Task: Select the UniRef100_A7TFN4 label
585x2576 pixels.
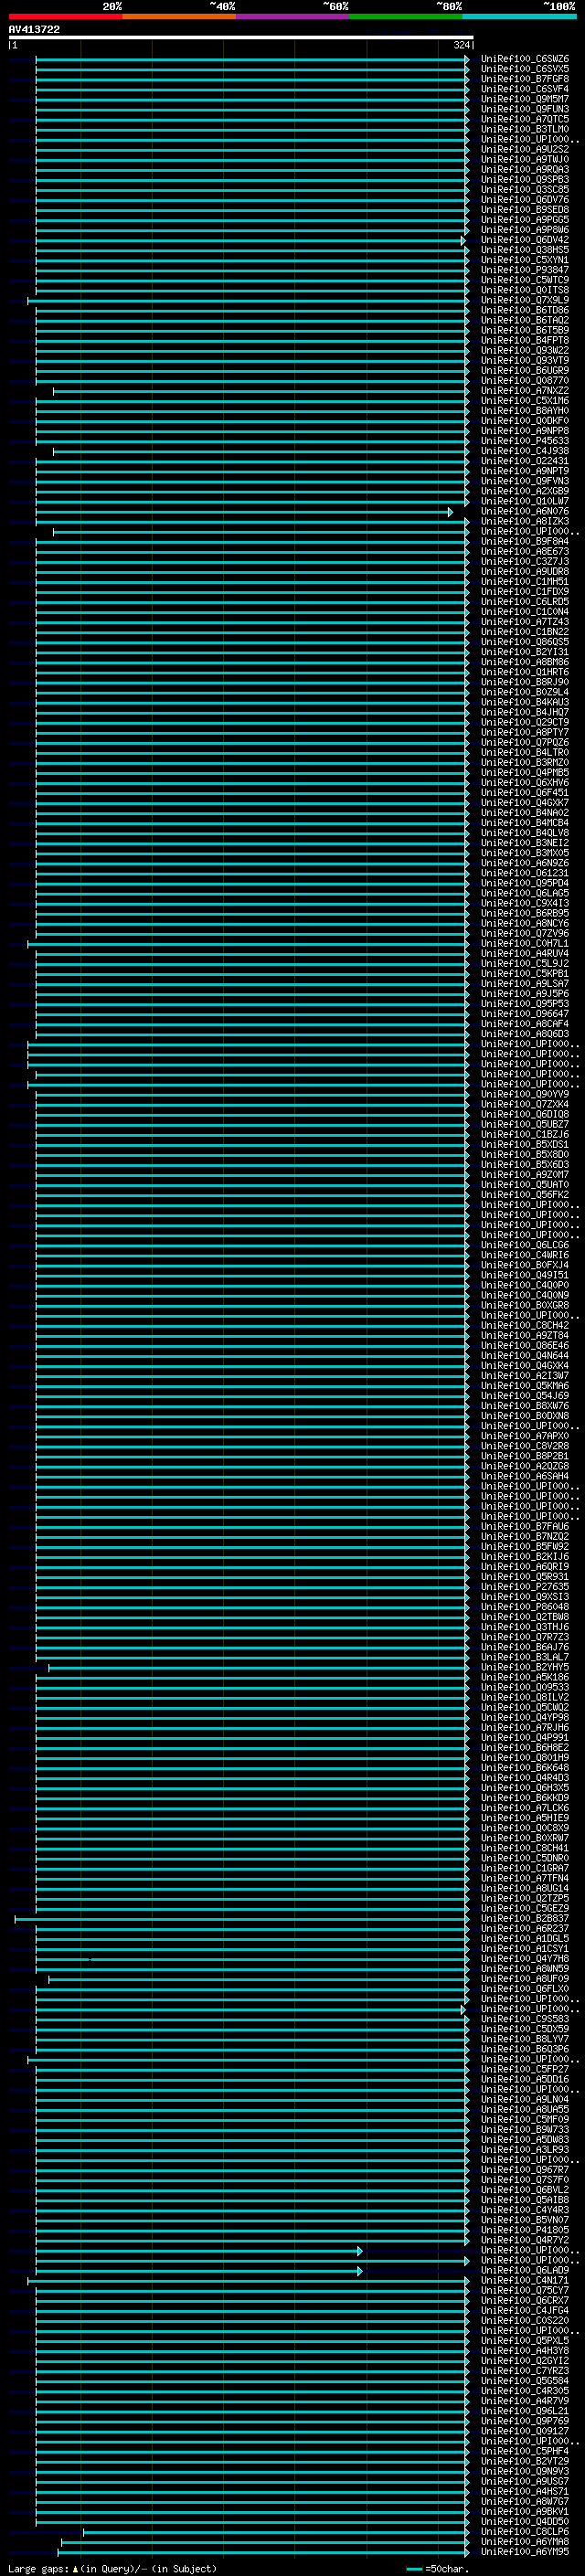Action: pyautogui.click(x=525, y=1878)
